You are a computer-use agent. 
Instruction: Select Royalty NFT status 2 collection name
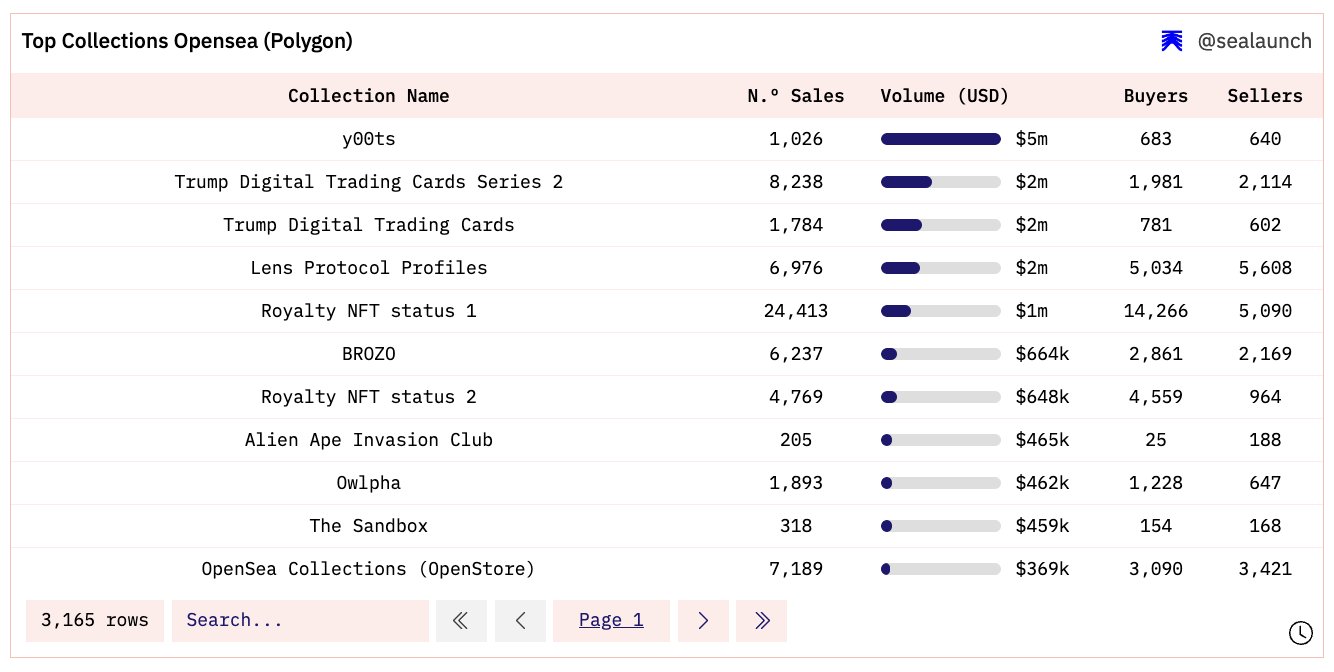(369, 397)
